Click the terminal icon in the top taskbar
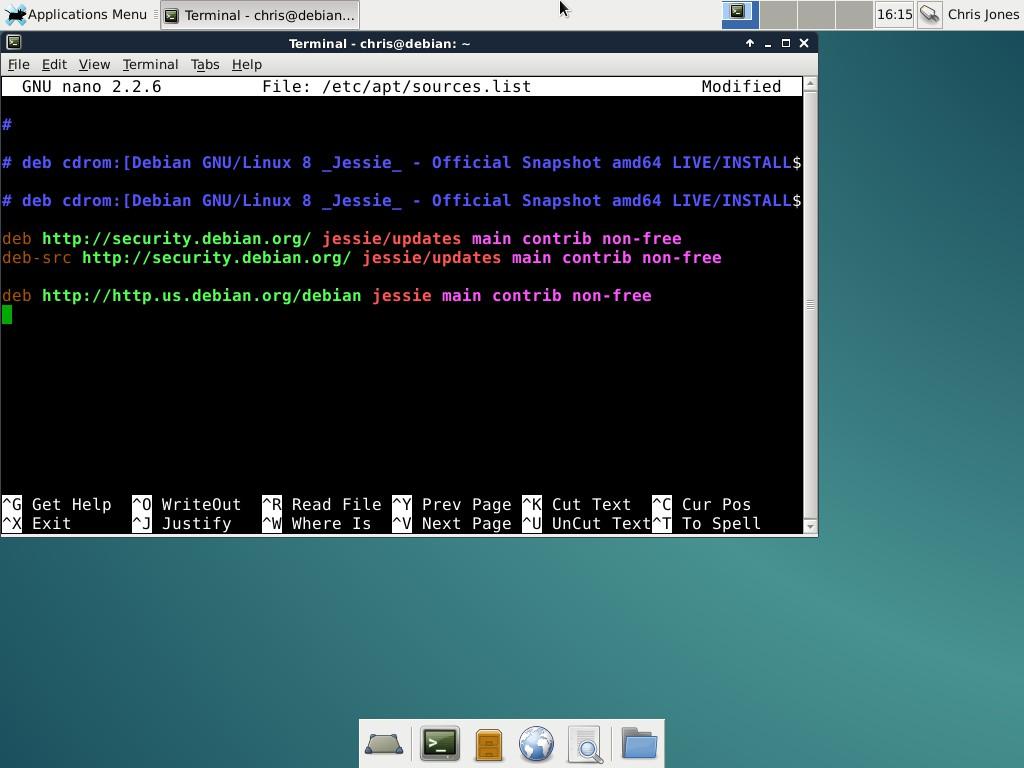The width and height of the screenshot is (1024, 768). coord(172,14)
